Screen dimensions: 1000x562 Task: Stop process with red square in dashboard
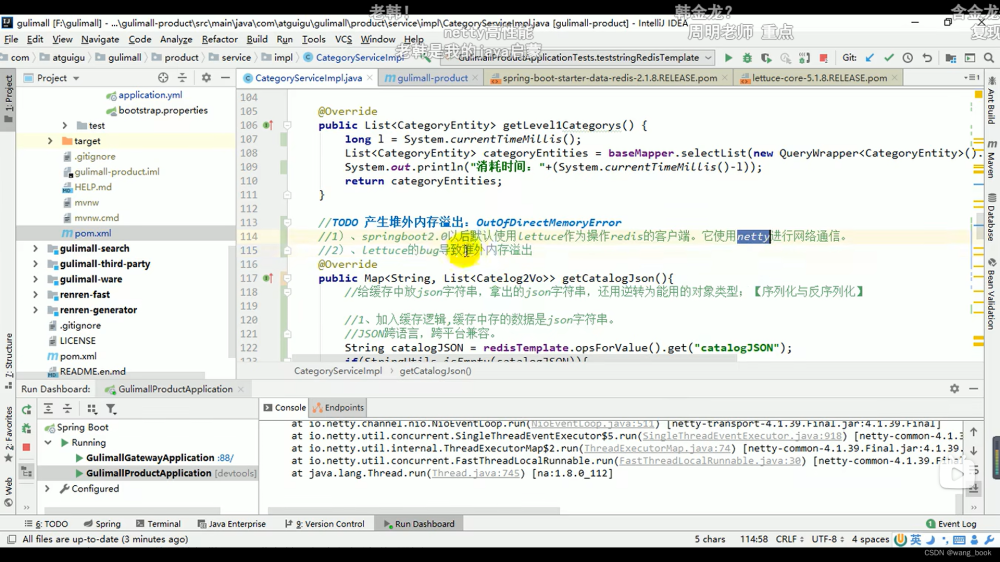click(x=26, y=447)
